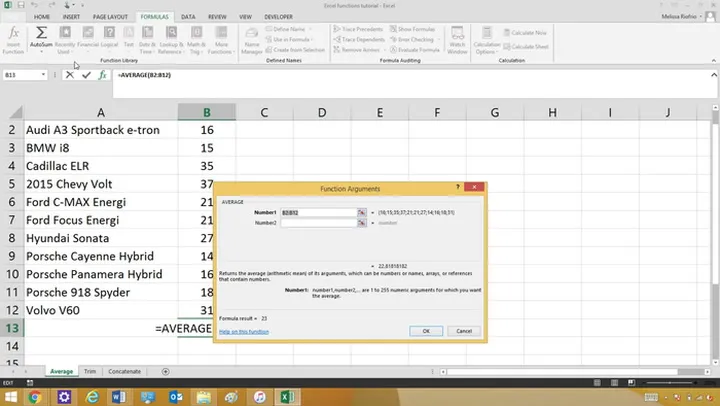Open the Windows Start button

[x=11, y=397]
